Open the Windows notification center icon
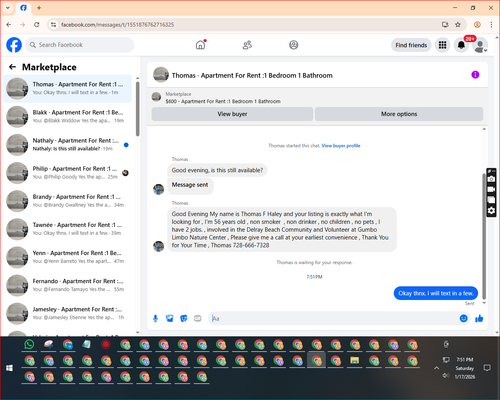Image resolution: width=500 pixels, height=400 pixels. point(487,368)
